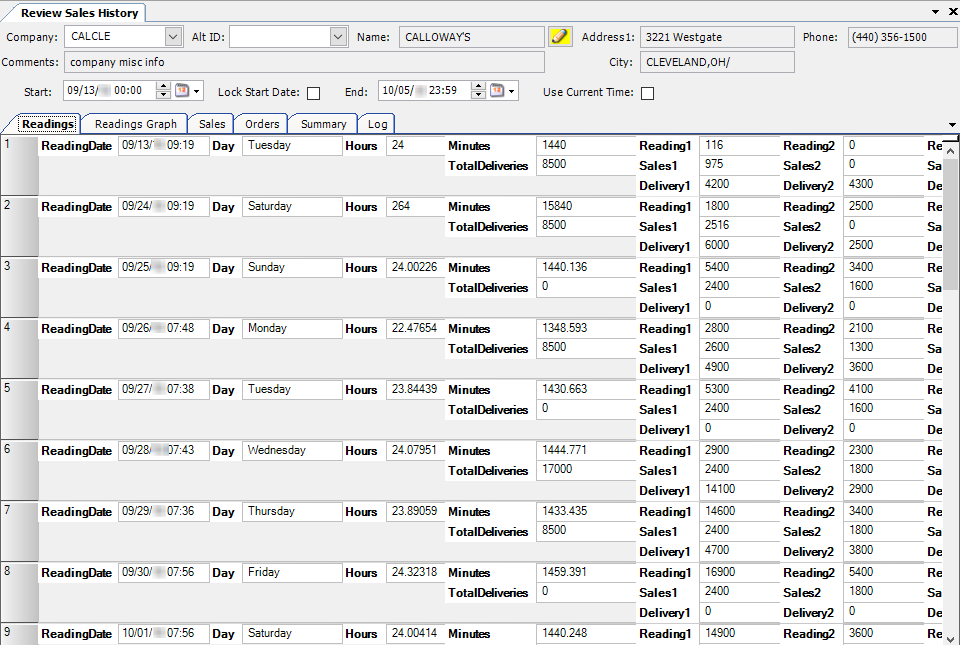Click the Start date spinner up arrow

point(163,86)
